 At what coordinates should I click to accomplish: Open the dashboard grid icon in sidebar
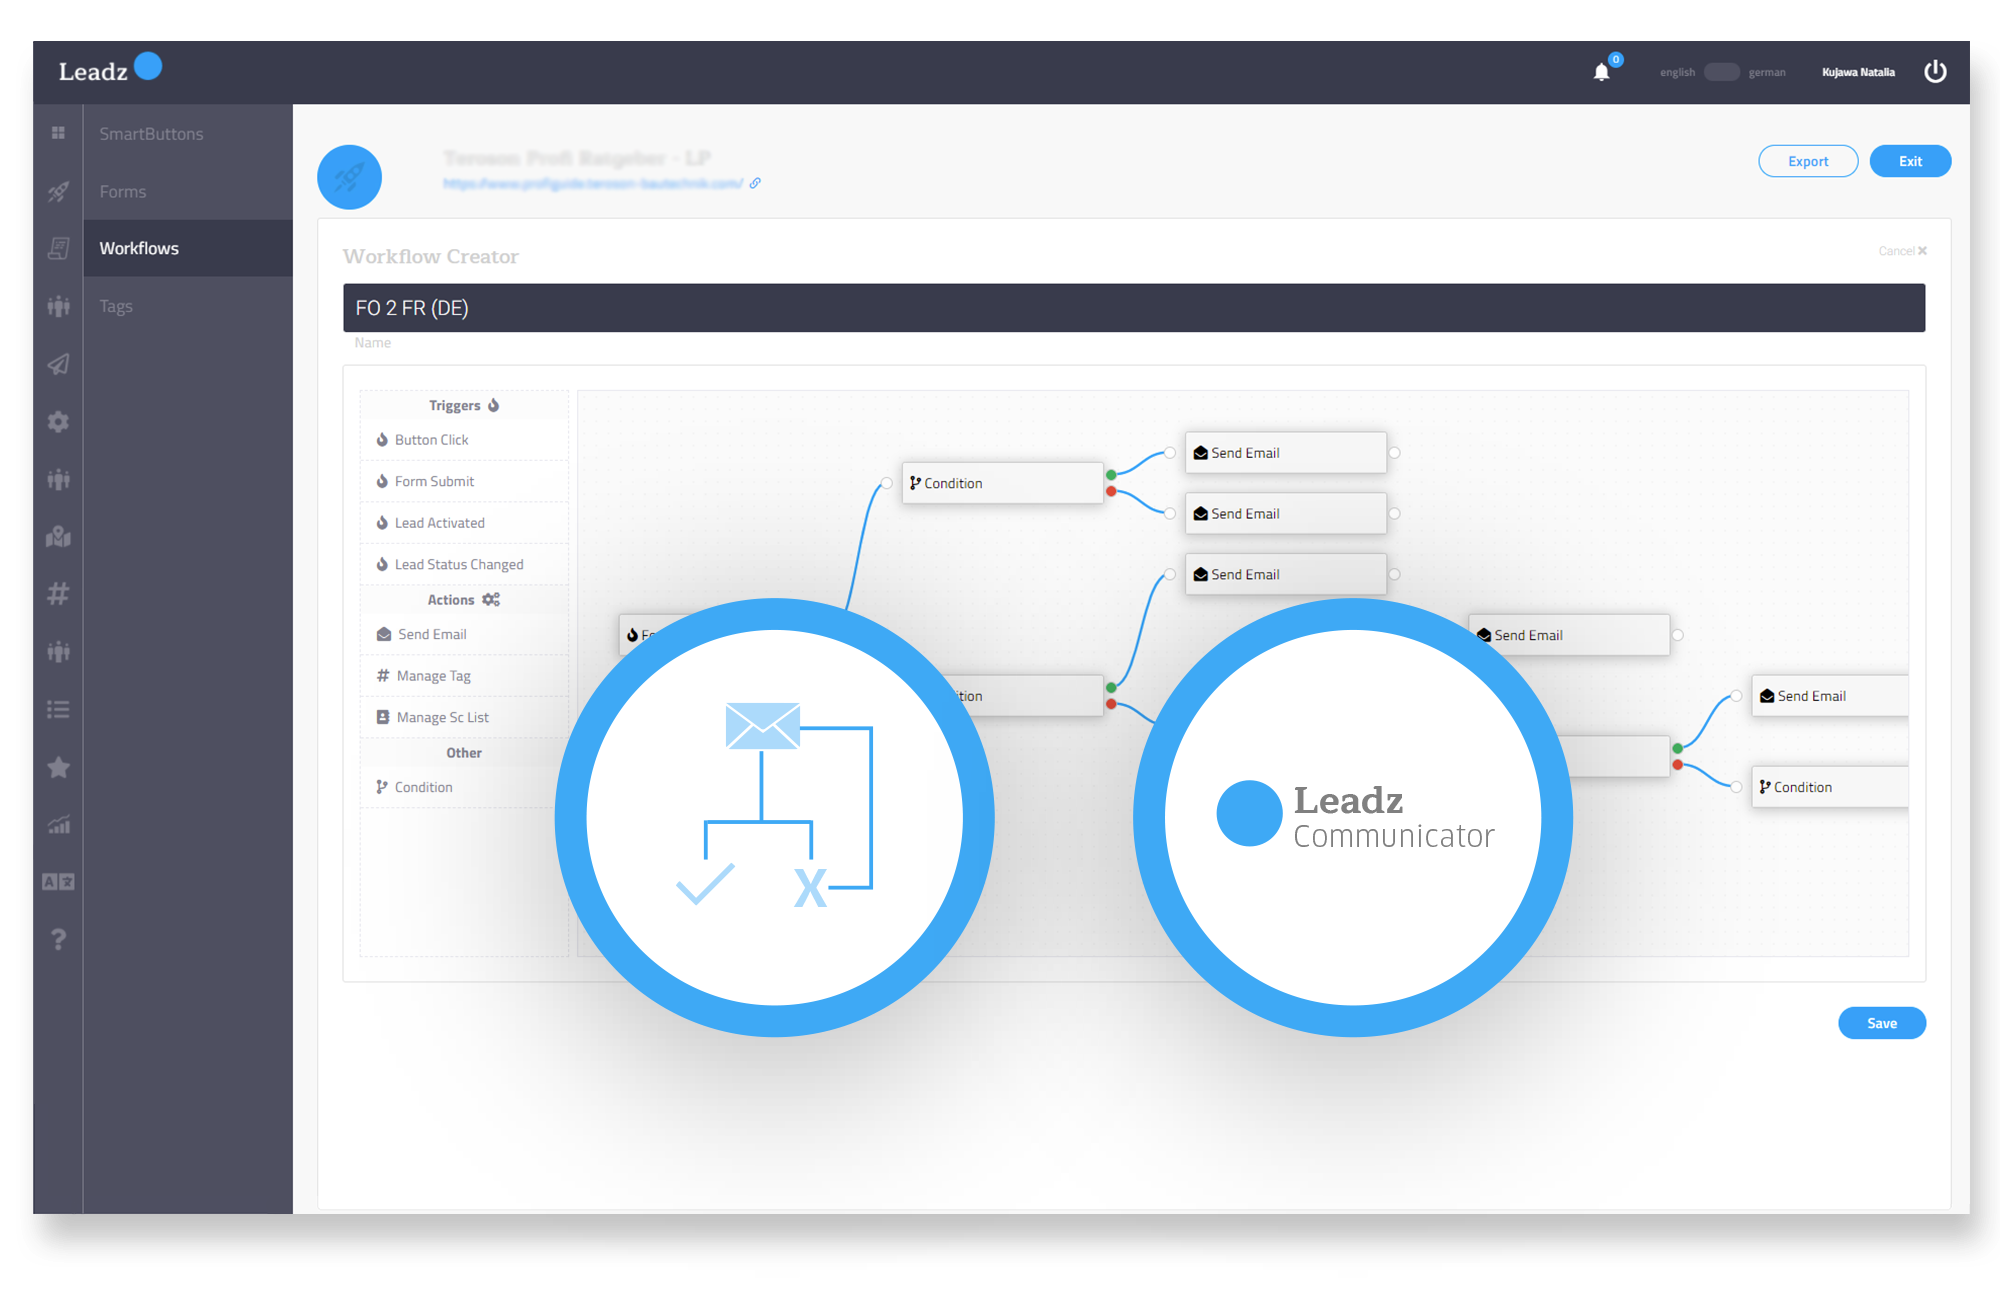point(58,133)
